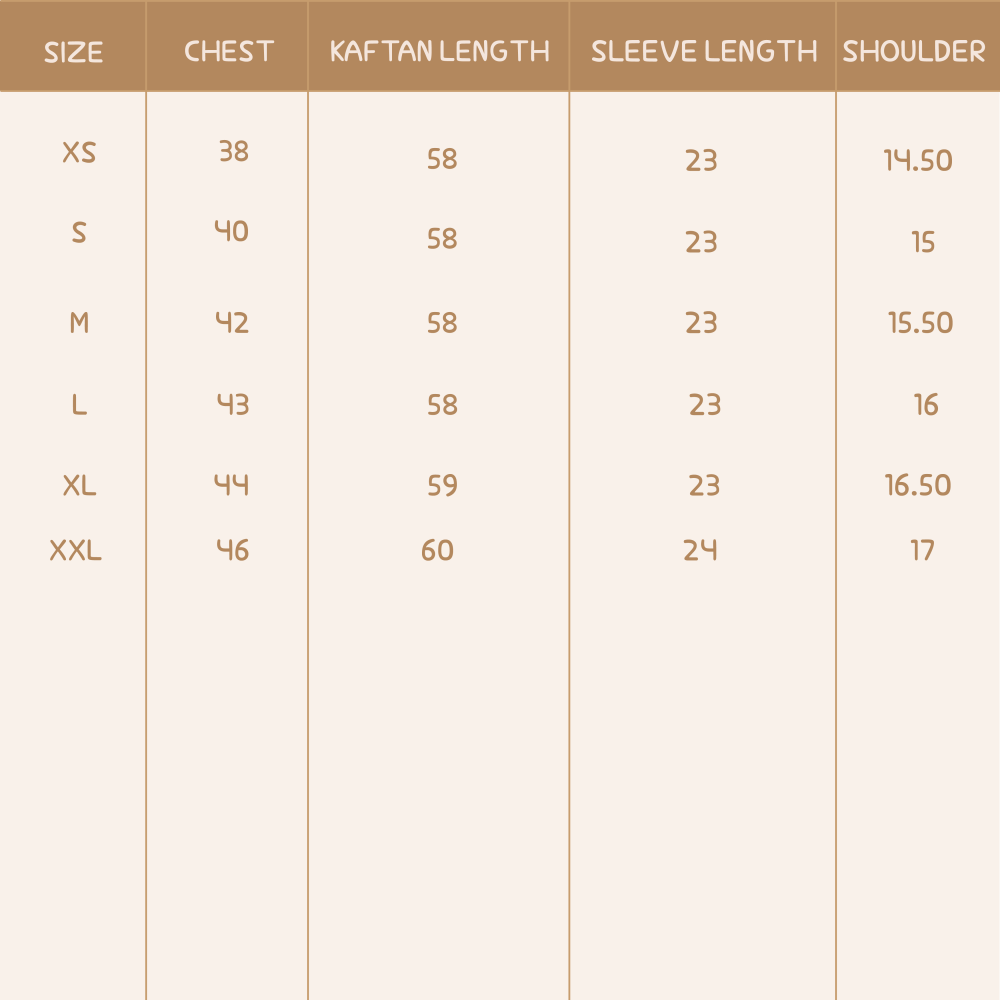Click shoulder value 15.50 for M
The image size is (1000, 1000).
(920, 323)
